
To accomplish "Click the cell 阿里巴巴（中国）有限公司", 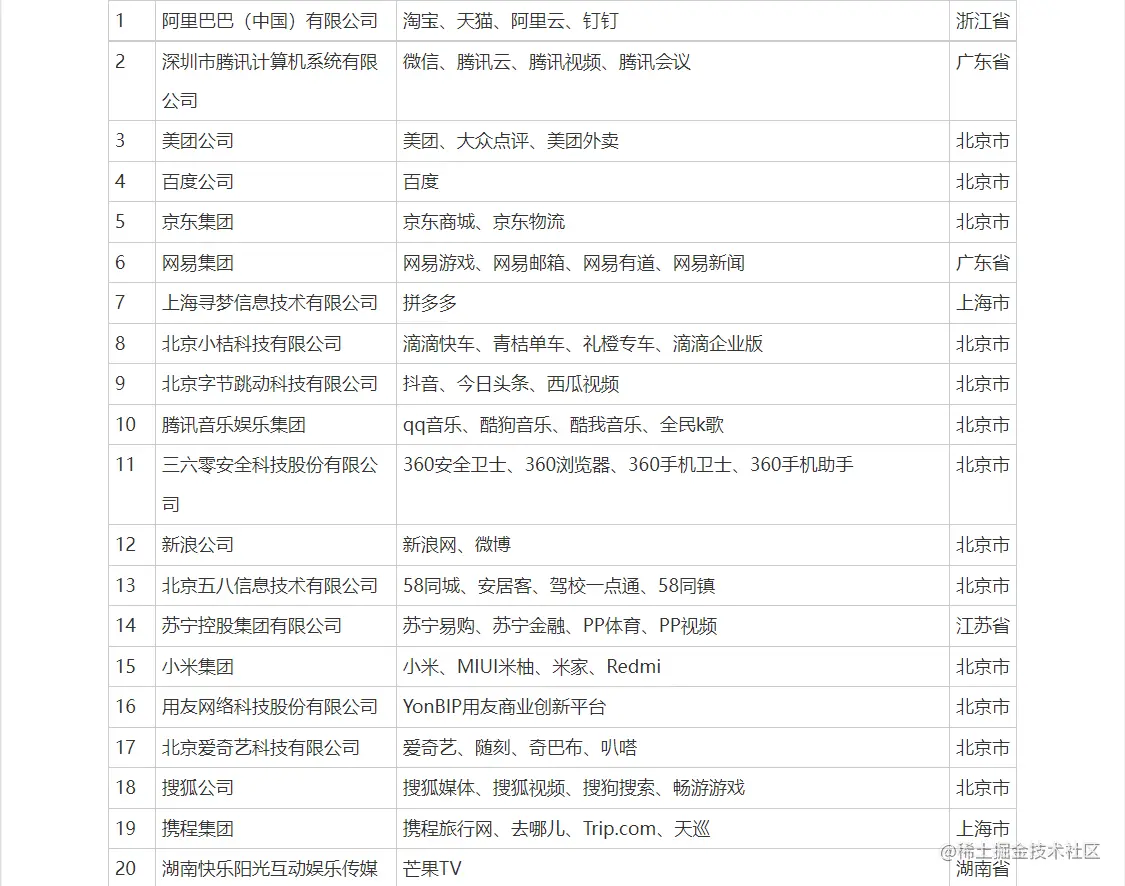I will (276, 21).
